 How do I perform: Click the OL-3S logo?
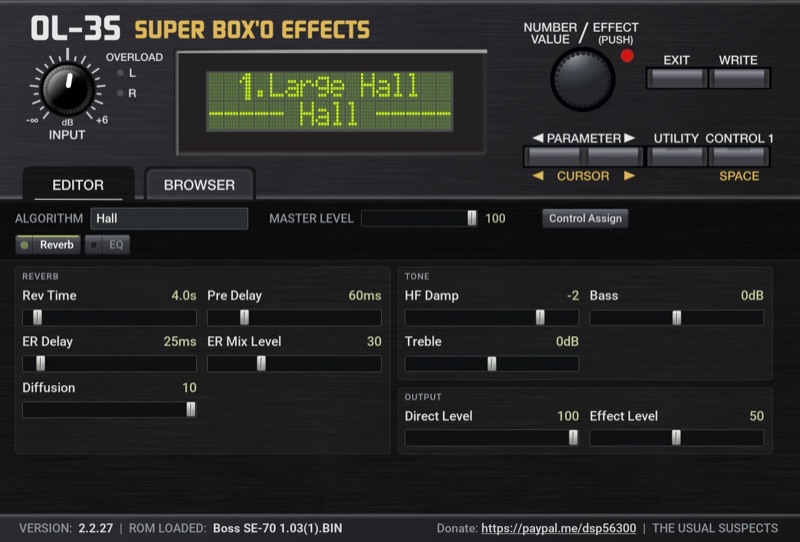[76, 29]
